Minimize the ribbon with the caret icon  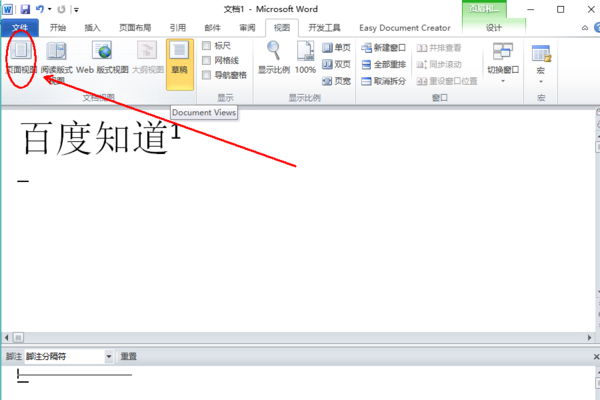[x=585, y=28]
